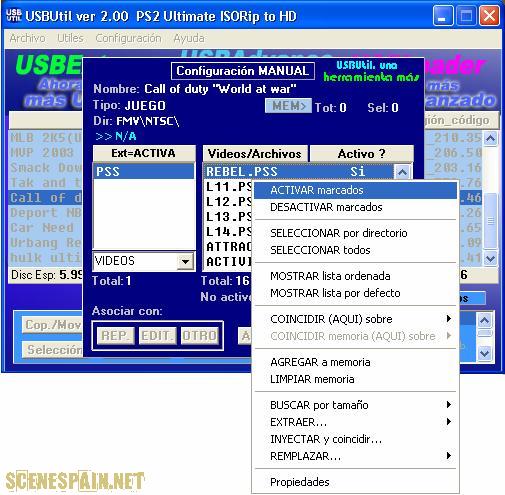Click up arrow of the game list scrollbar
The height and width of the screenshot is (495, 505).
coord(490,138)
